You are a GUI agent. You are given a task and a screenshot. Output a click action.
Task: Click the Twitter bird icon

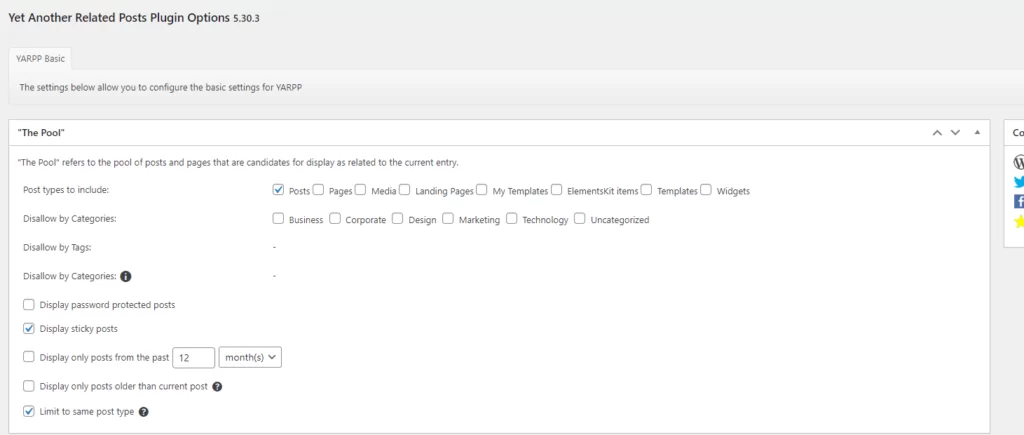1018,182
